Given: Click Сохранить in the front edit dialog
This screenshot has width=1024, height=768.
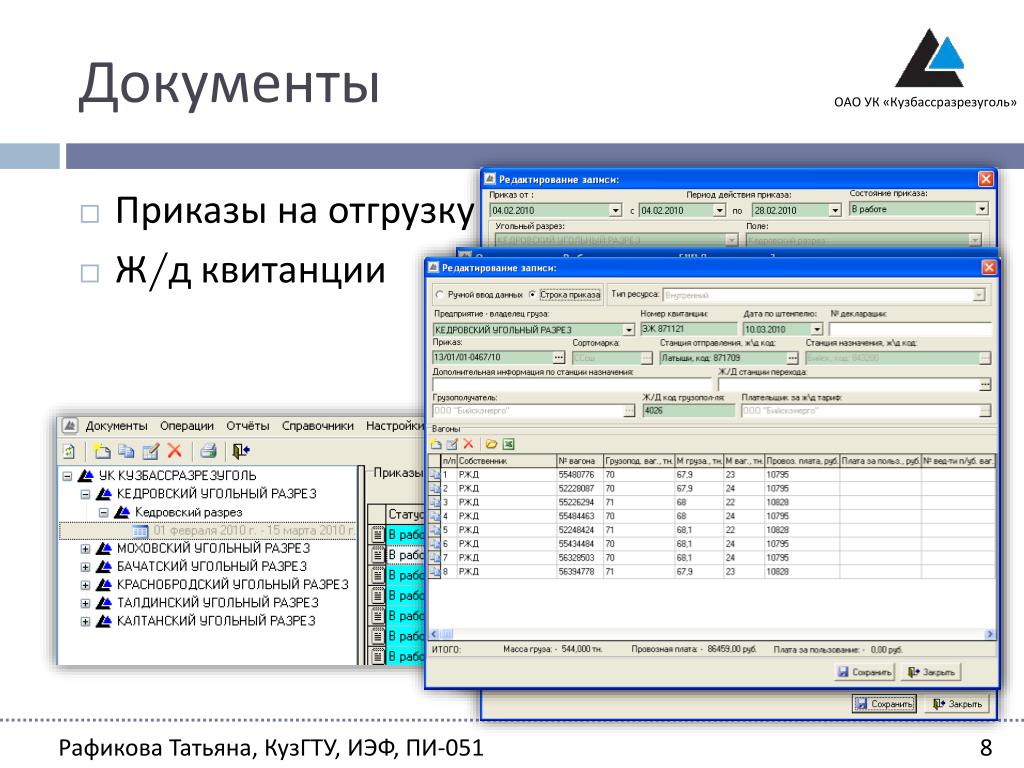Looking at the screenshot, I should tap(865, 672).
